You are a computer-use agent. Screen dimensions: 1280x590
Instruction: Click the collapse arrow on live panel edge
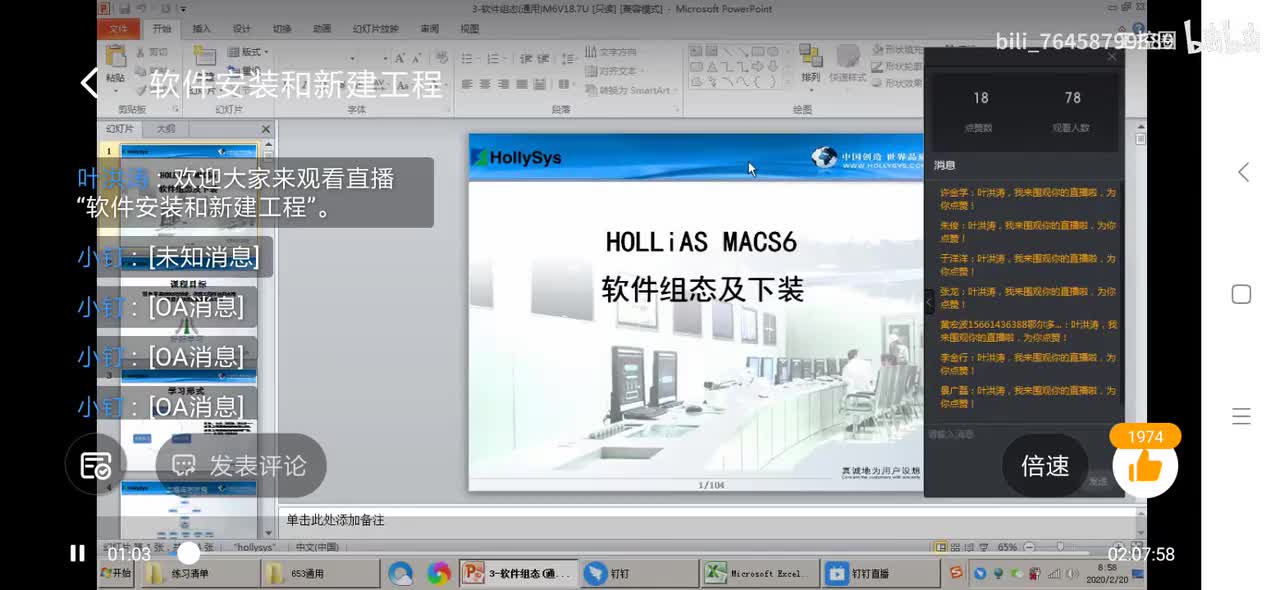click(929, 300)
